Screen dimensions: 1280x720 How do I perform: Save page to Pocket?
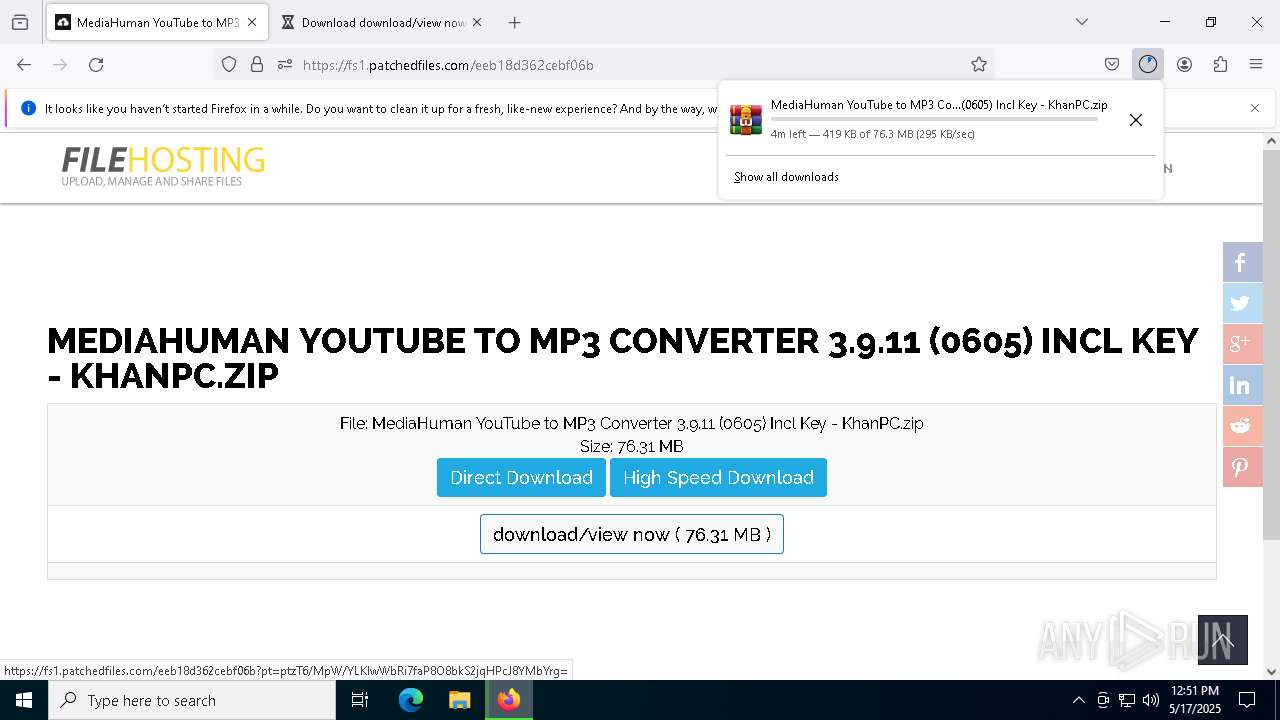(x=1112, y=64)
